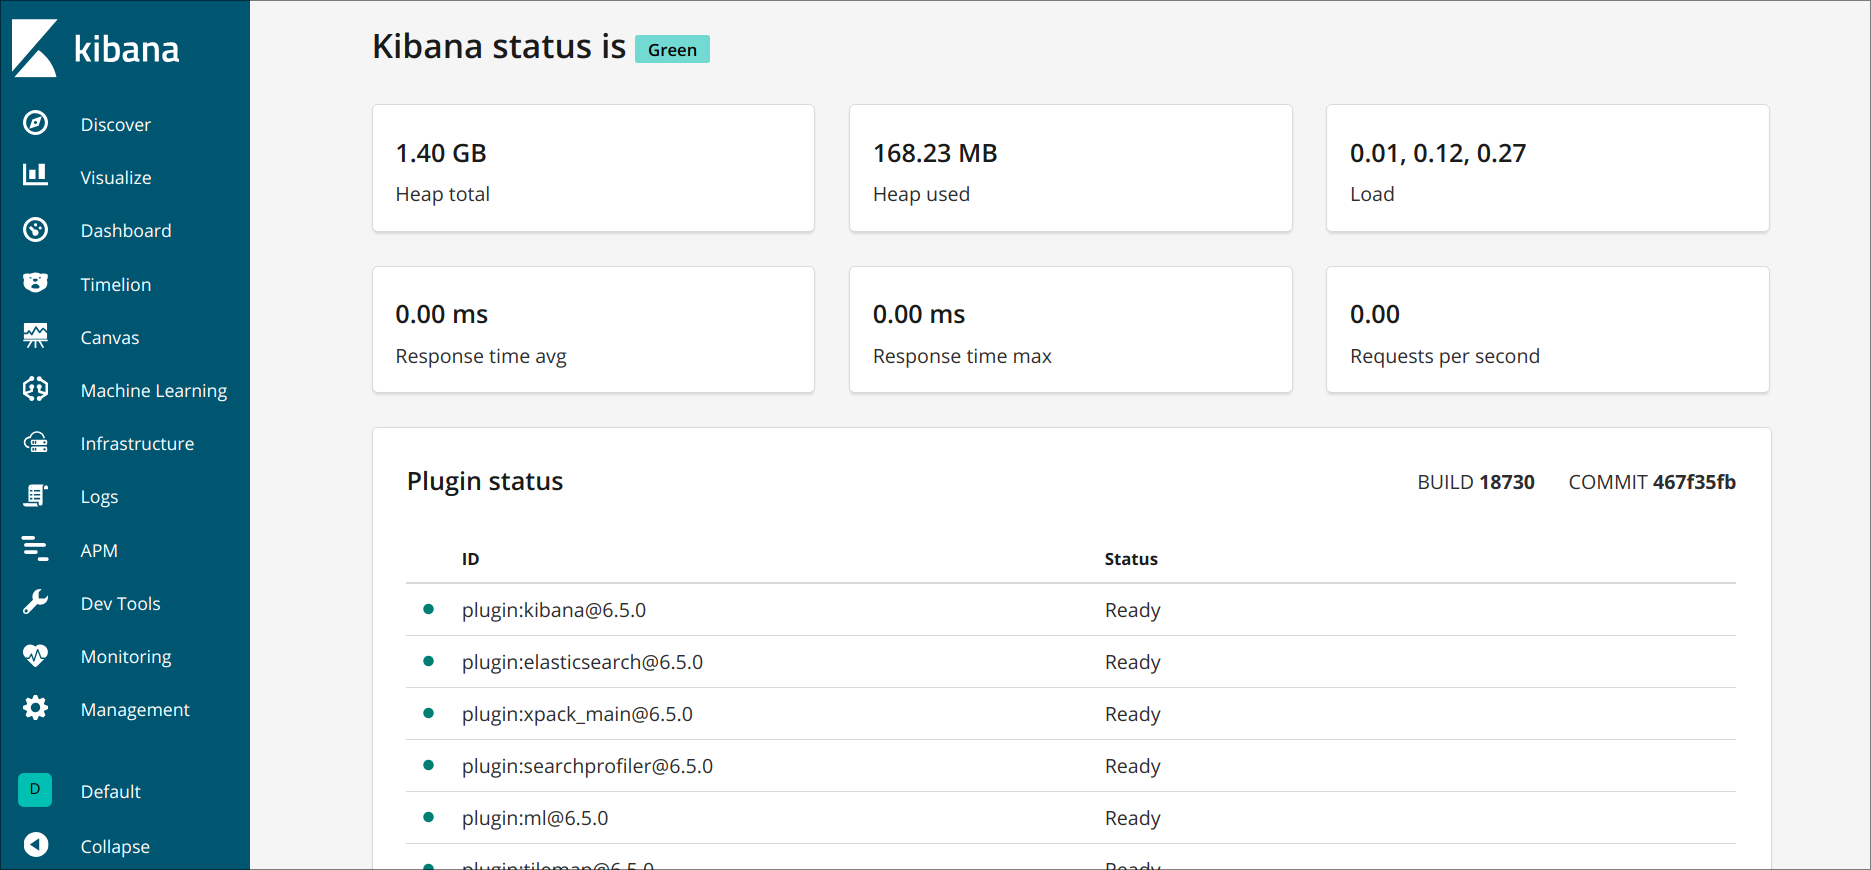The height and width of the screenshot is (870, 1871).
Task: Click the kibana wordmark text
Action: click(127, 49)
